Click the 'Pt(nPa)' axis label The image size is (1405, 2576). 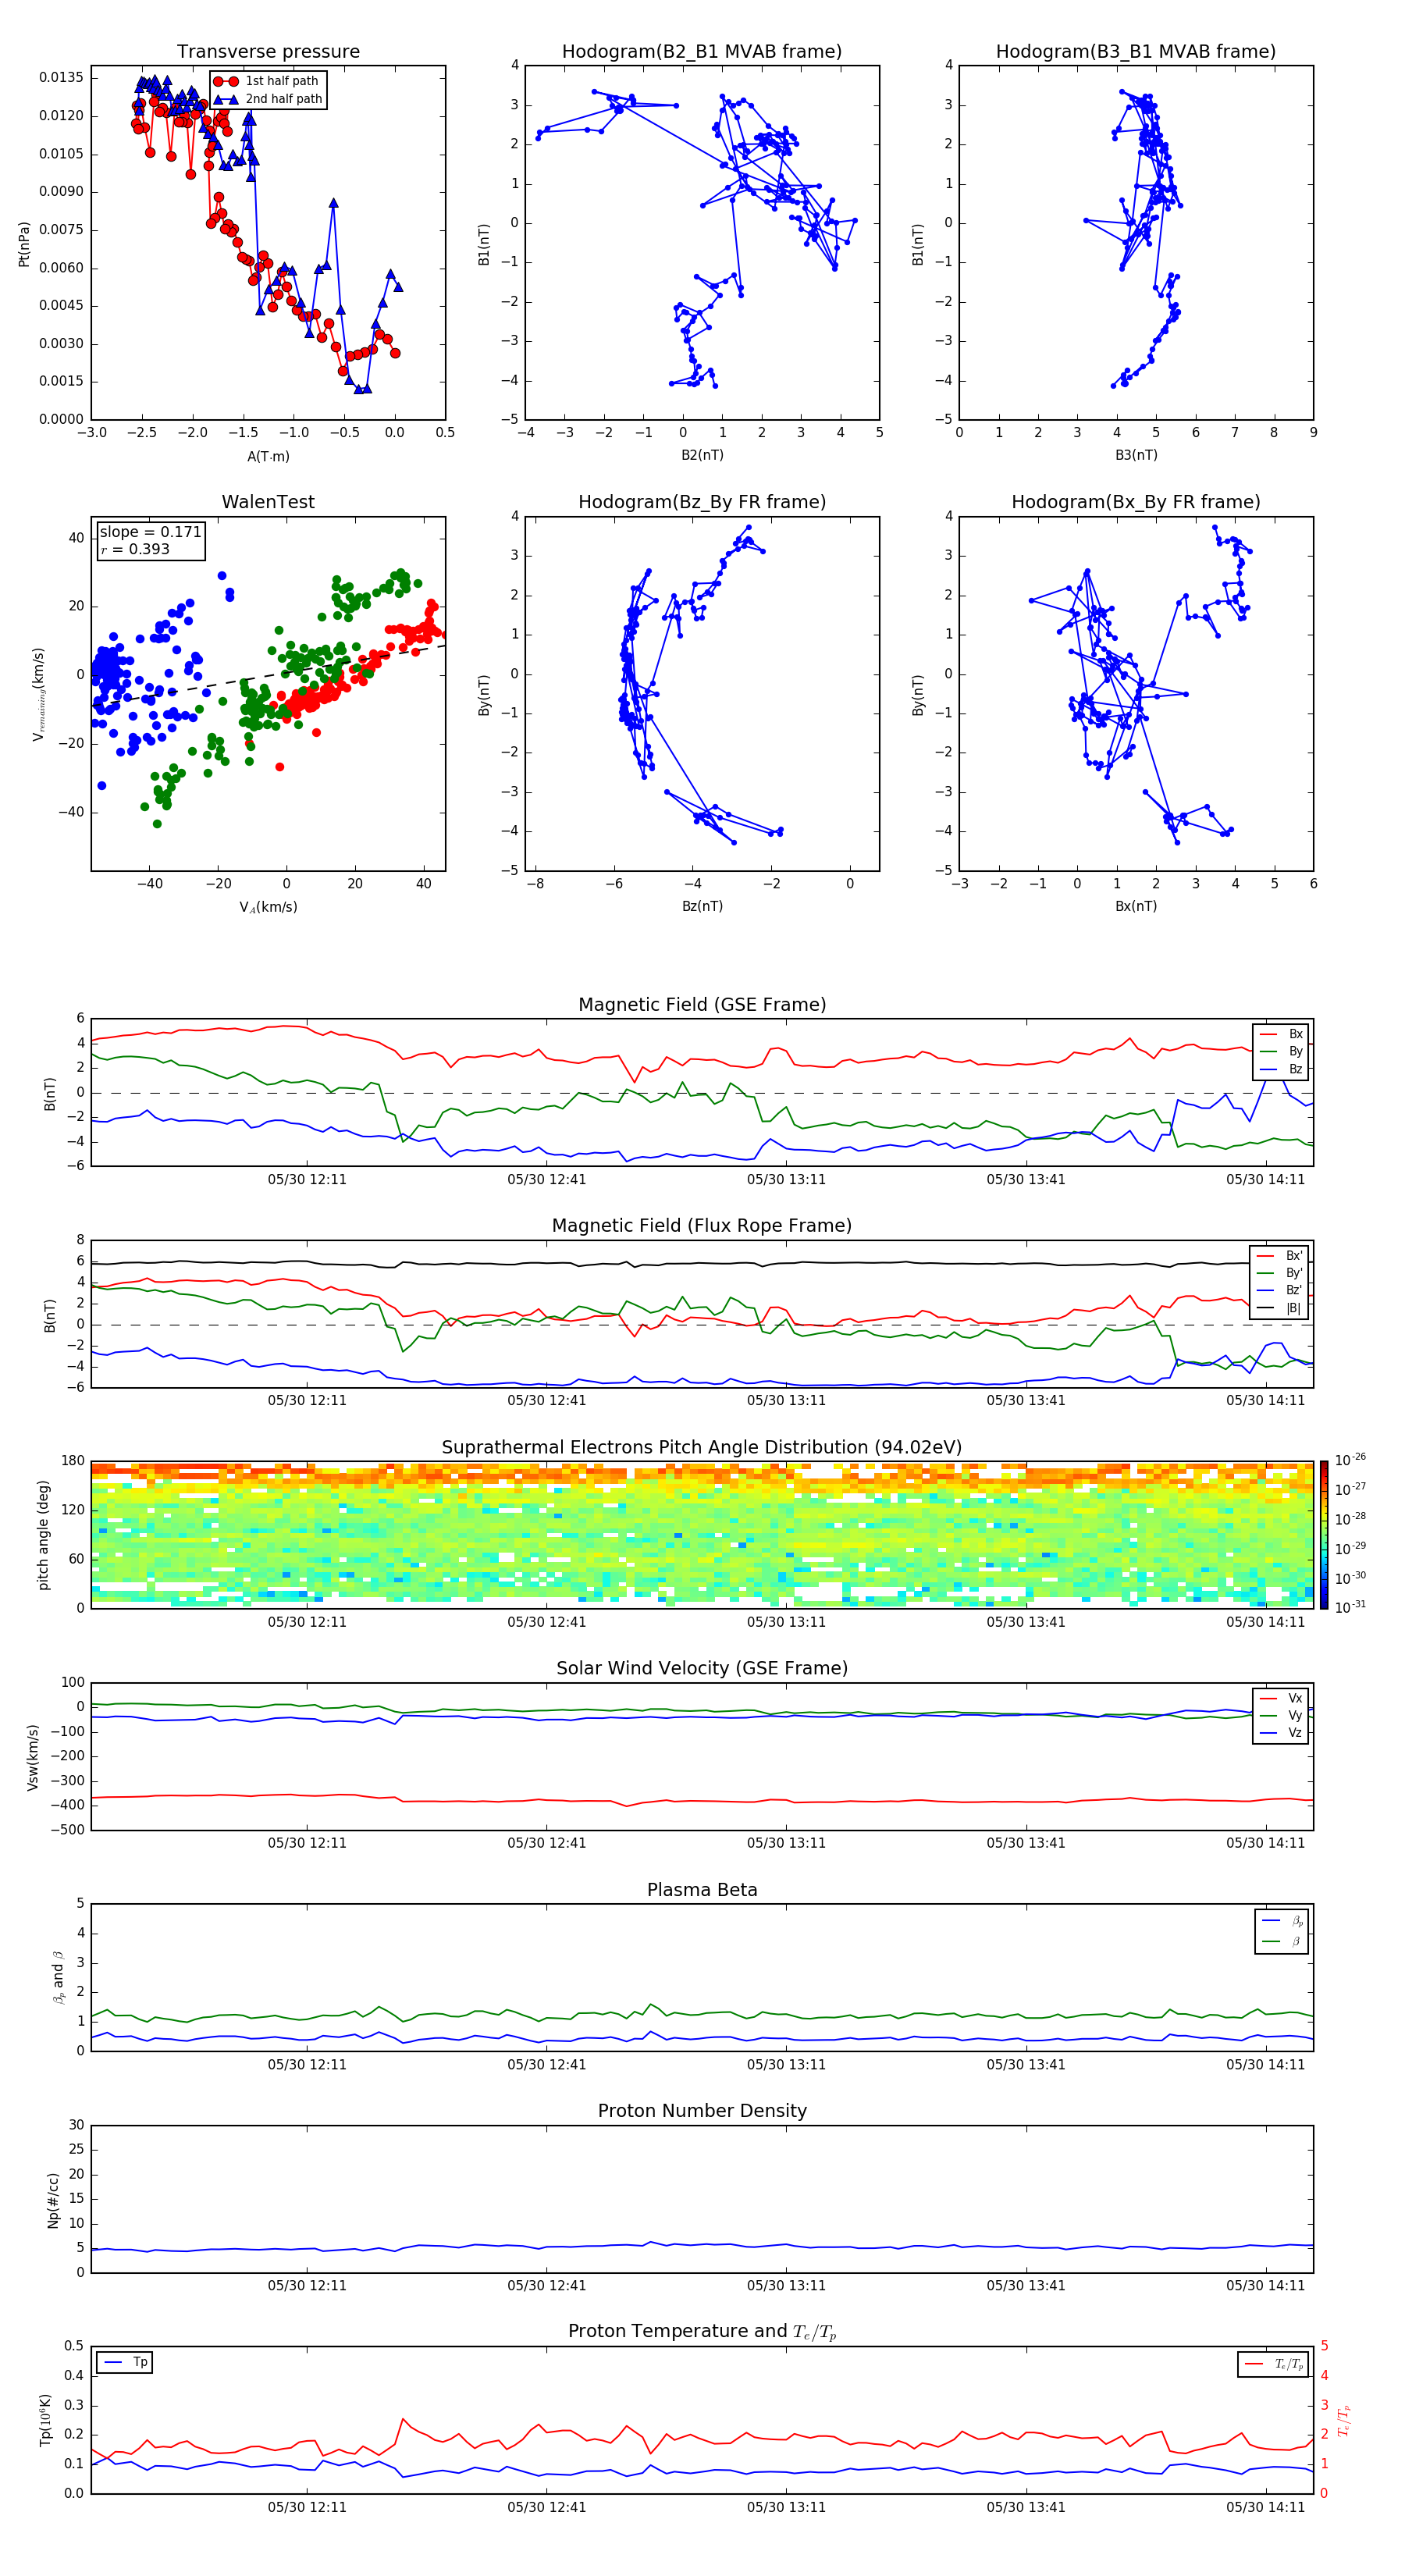24,244
